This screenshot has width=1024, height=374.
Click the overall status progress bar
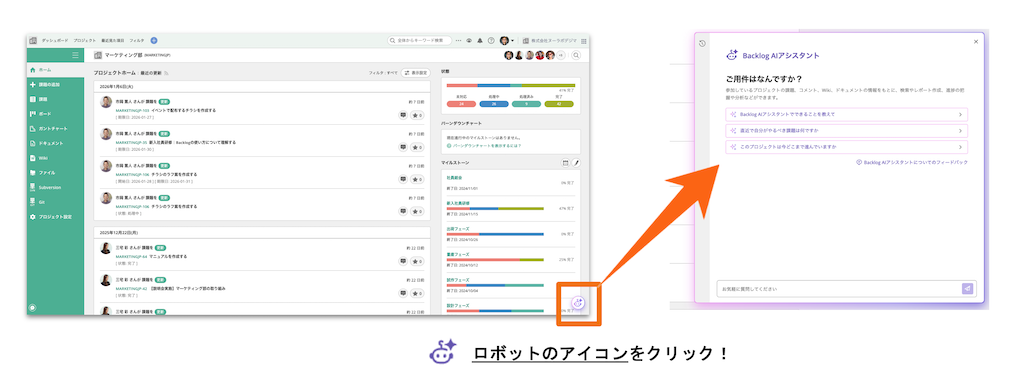coord(511,85)
